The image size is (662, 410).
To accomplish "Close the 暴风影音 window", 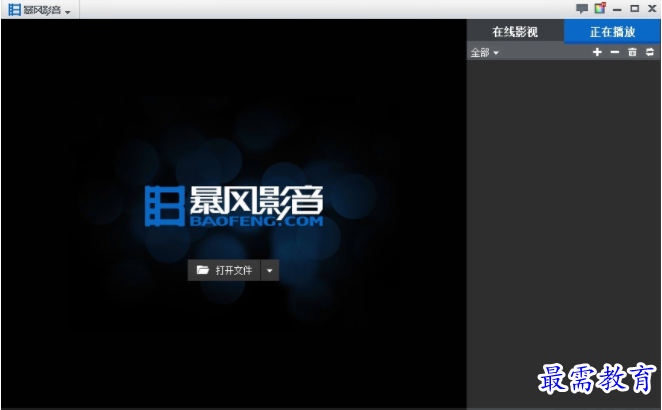I will (x=652, y=8).
